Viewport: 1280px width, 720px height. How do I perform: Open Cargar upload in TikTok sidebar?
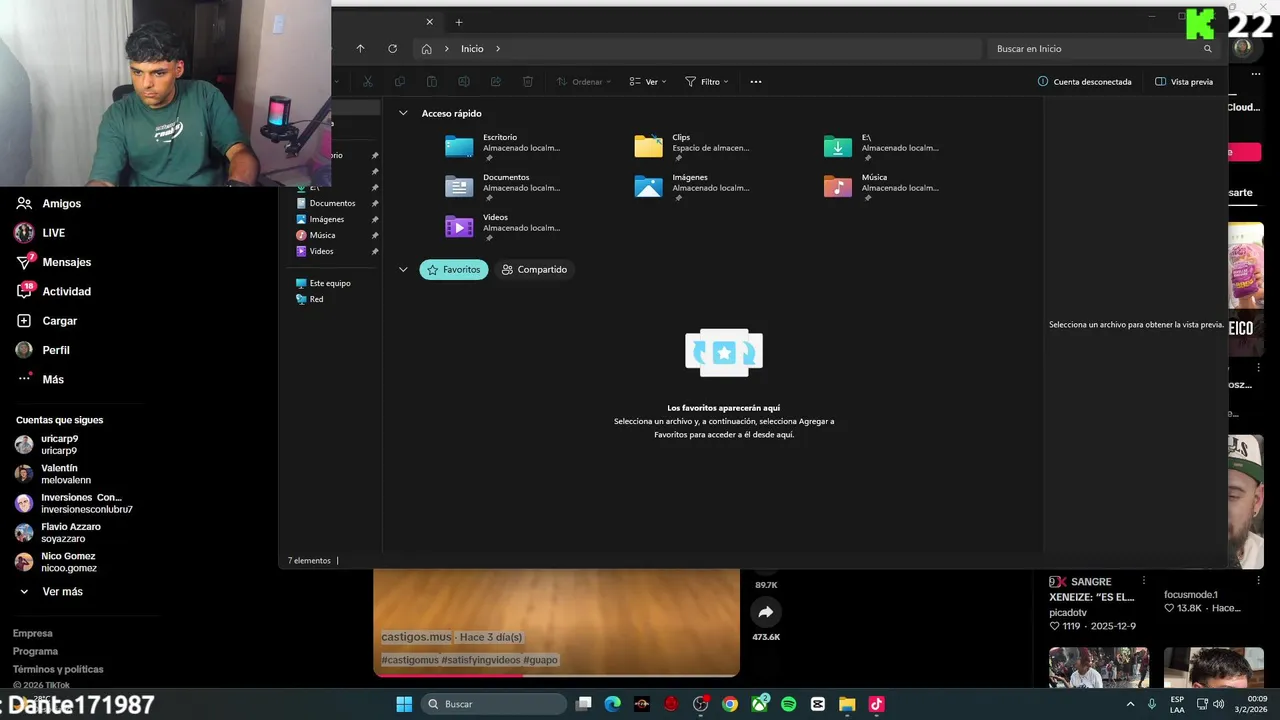coord(47,321)
